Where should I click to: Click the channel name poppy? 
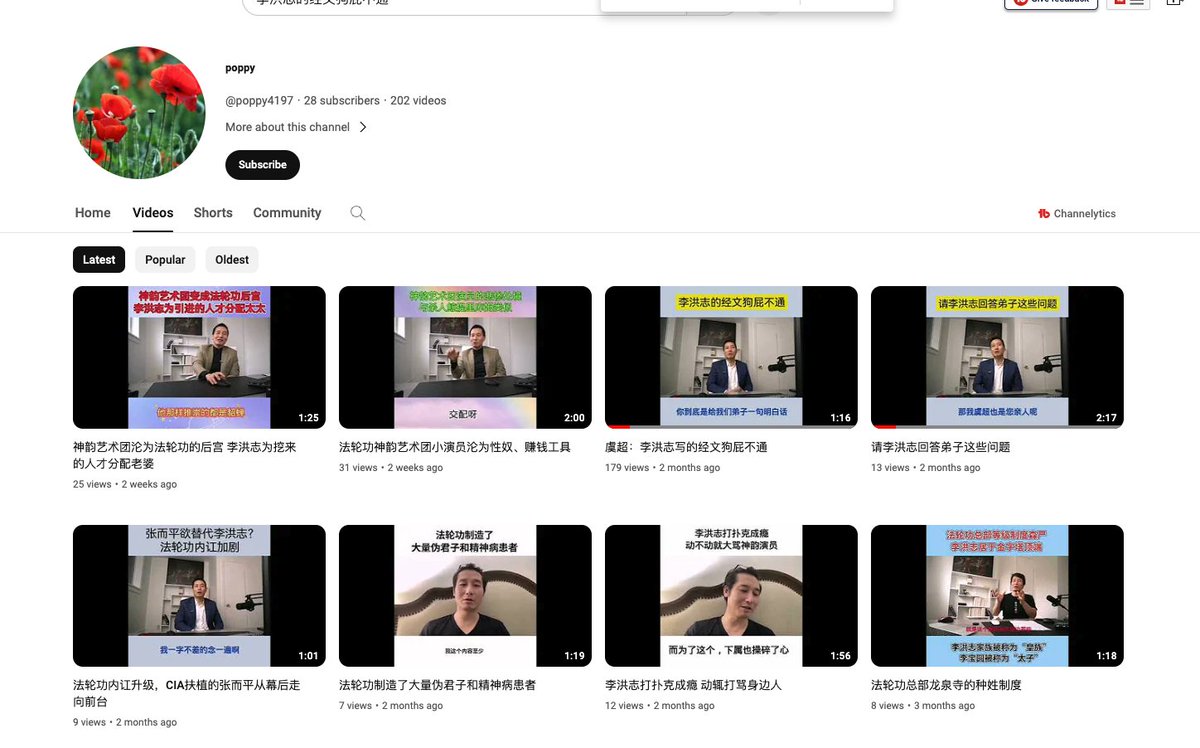tap(240, 68)
